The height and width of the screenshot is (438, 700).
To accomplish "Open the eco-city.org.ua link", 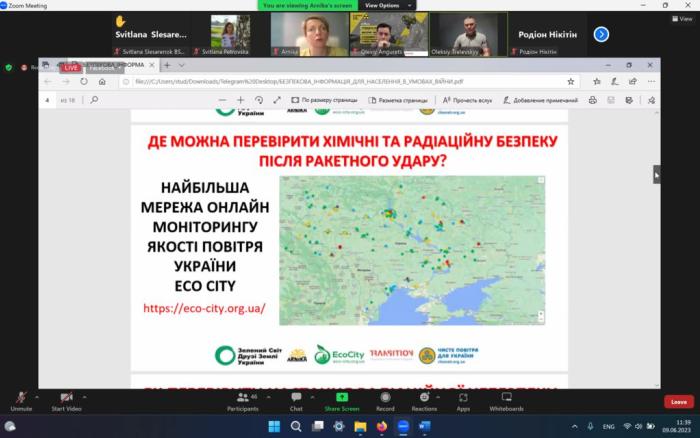I will click(x=204, y=308).
